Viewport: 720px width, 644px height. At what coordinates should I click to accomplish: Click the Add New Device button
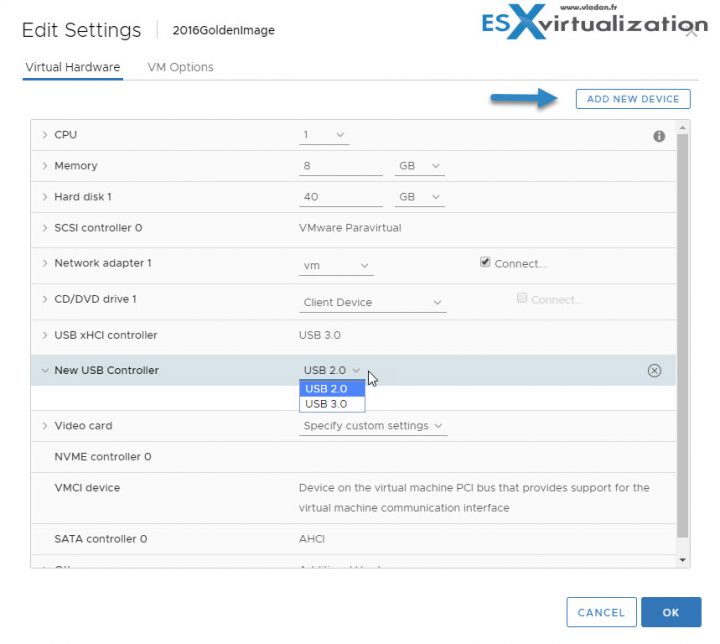click(x=633, y=99)
